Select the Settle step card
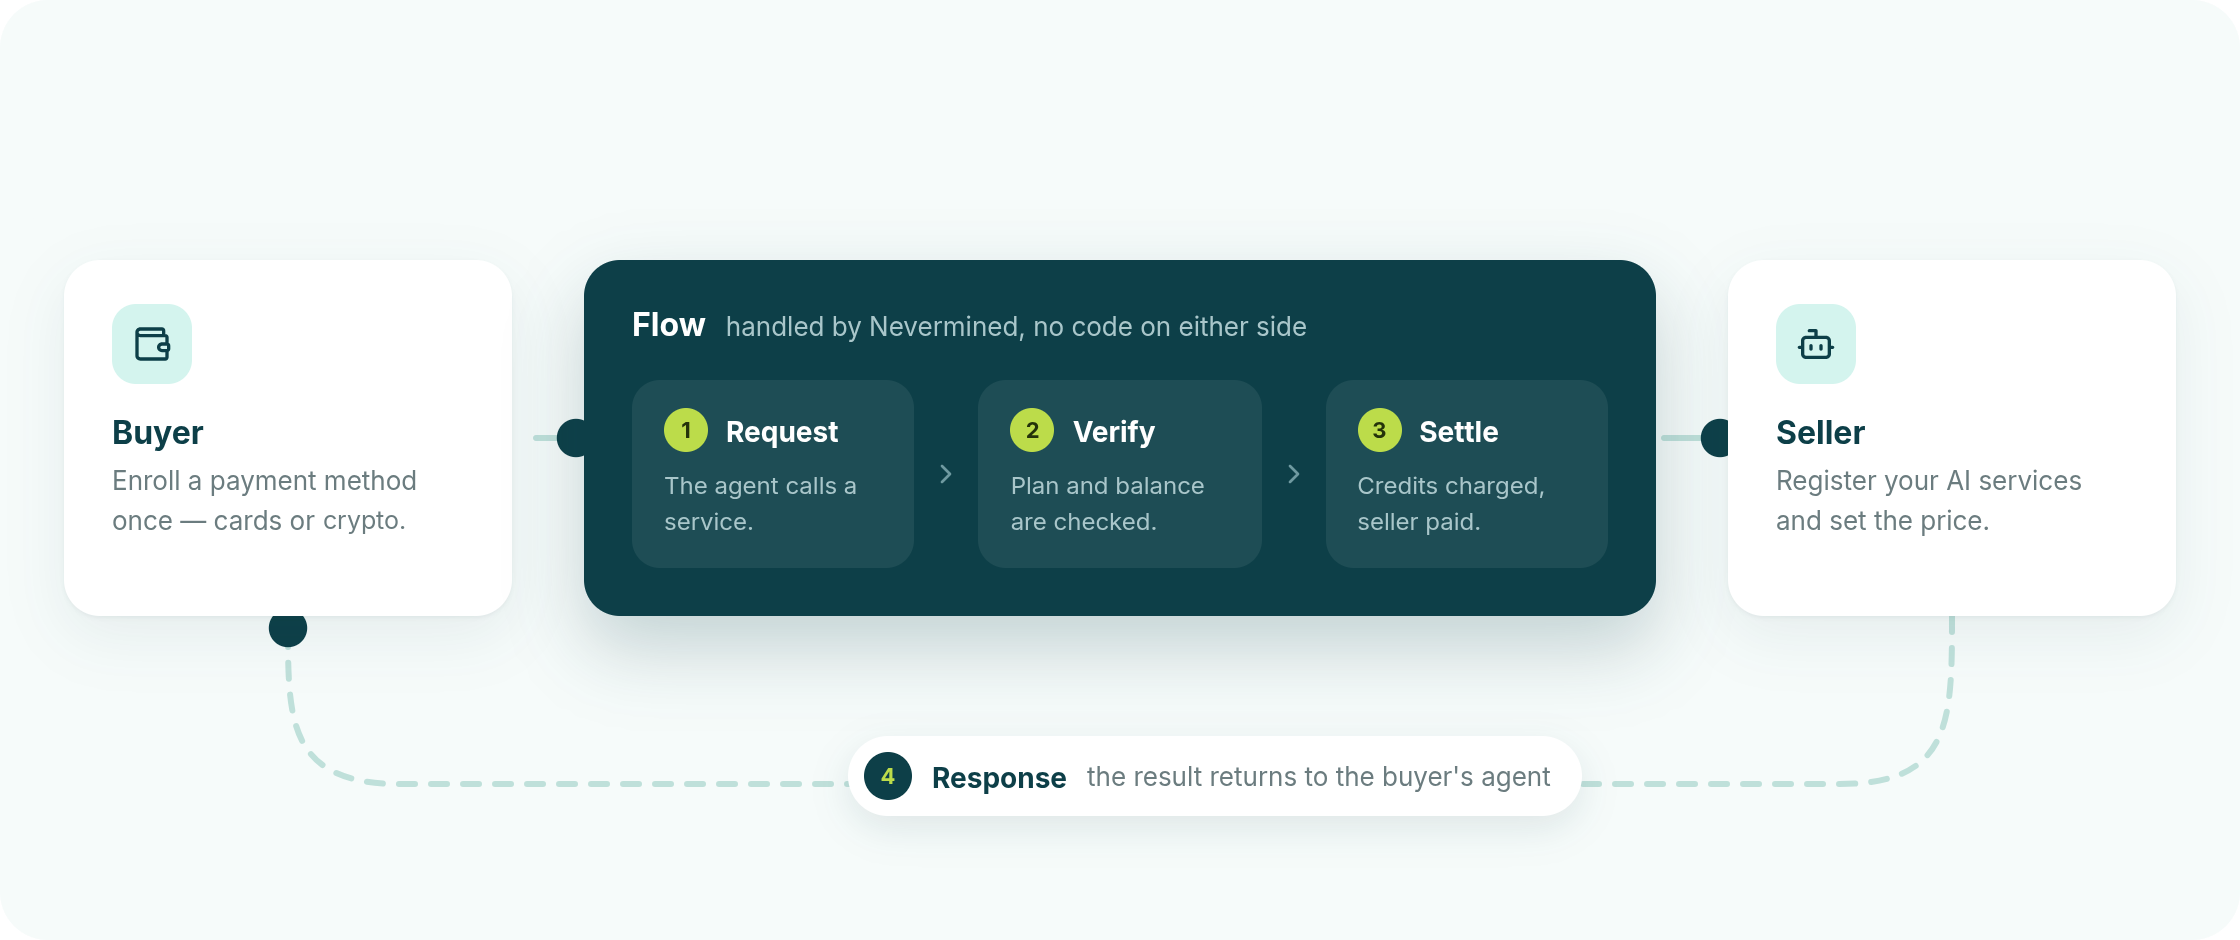Image resolution: width=2240 pixels, height=940 pixels. tap(1467, 474)
